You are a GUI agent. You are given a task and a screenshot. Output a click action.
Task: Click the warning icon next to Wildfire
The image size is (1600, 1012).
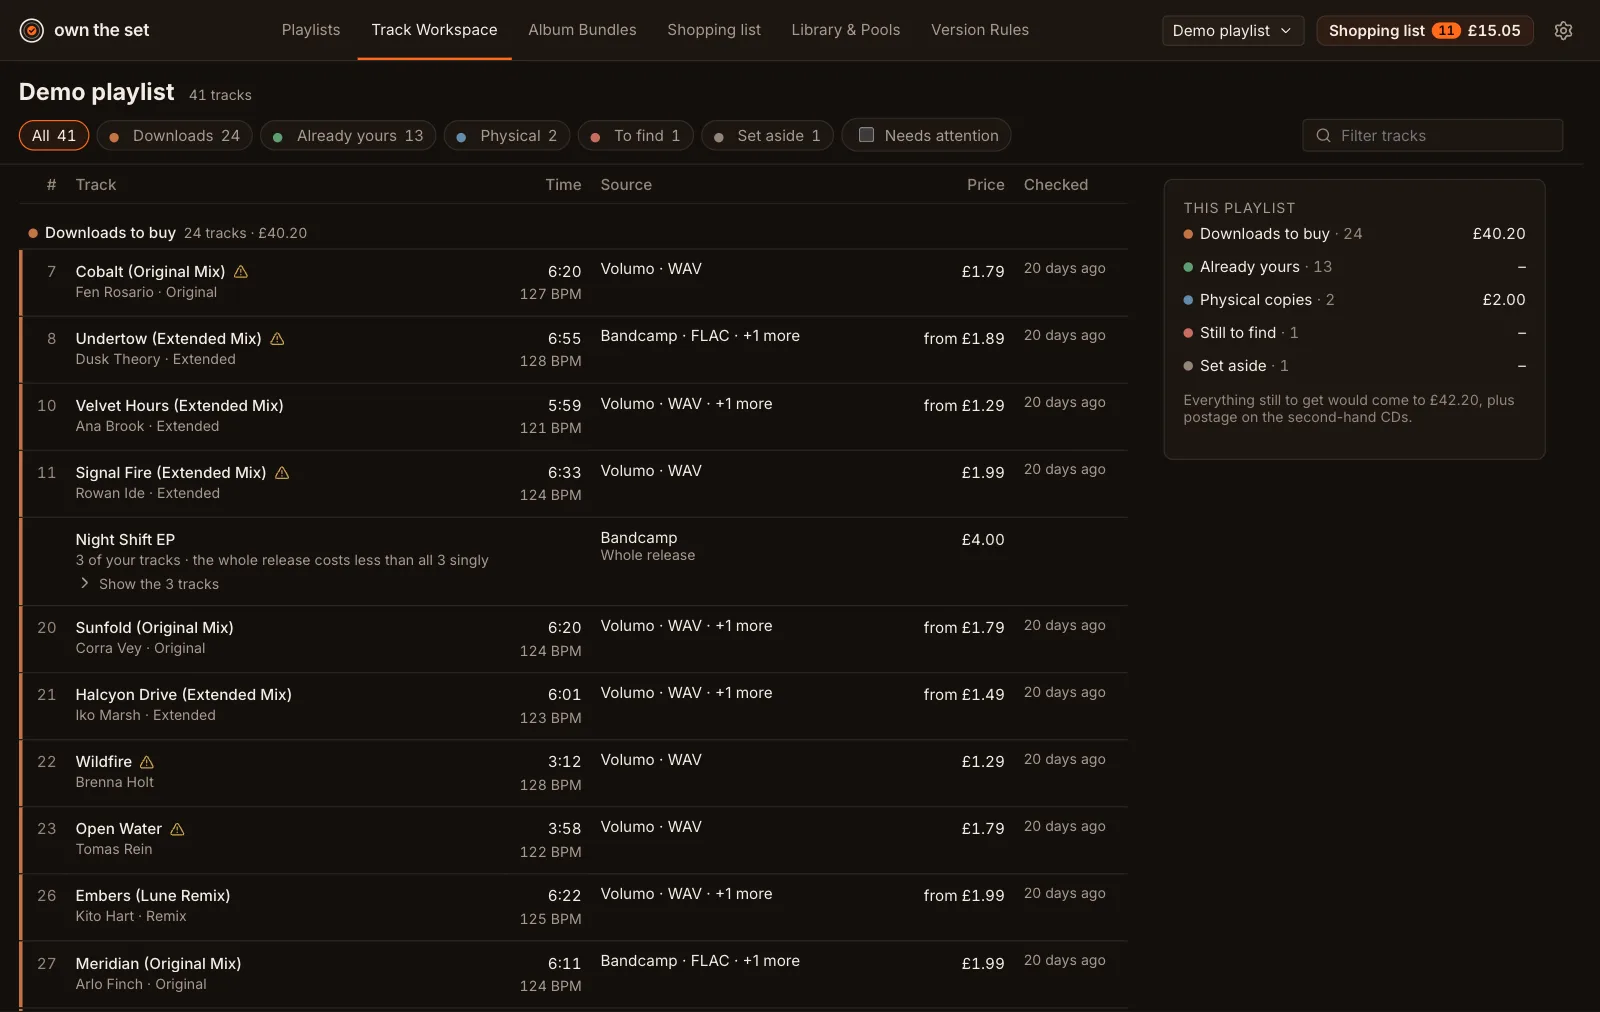point(147,761)
